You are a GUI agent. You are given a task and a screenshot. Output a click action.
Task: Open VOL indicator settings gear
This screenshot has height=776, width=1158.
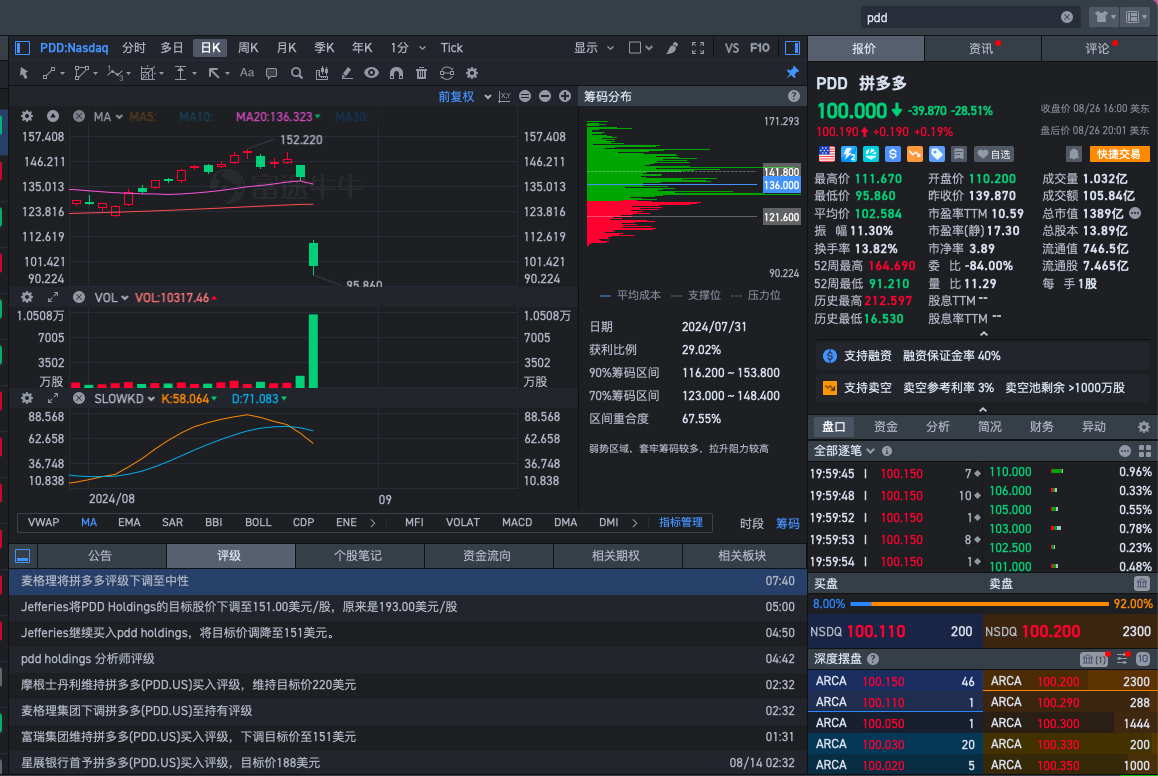27,297
